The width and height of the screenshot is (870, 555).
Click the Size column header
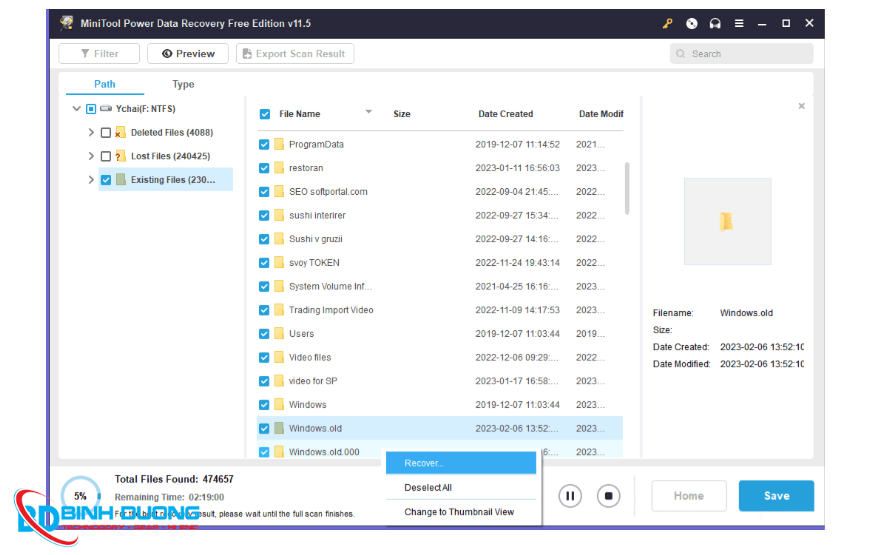pyautogui.click(x=402, y=114)
